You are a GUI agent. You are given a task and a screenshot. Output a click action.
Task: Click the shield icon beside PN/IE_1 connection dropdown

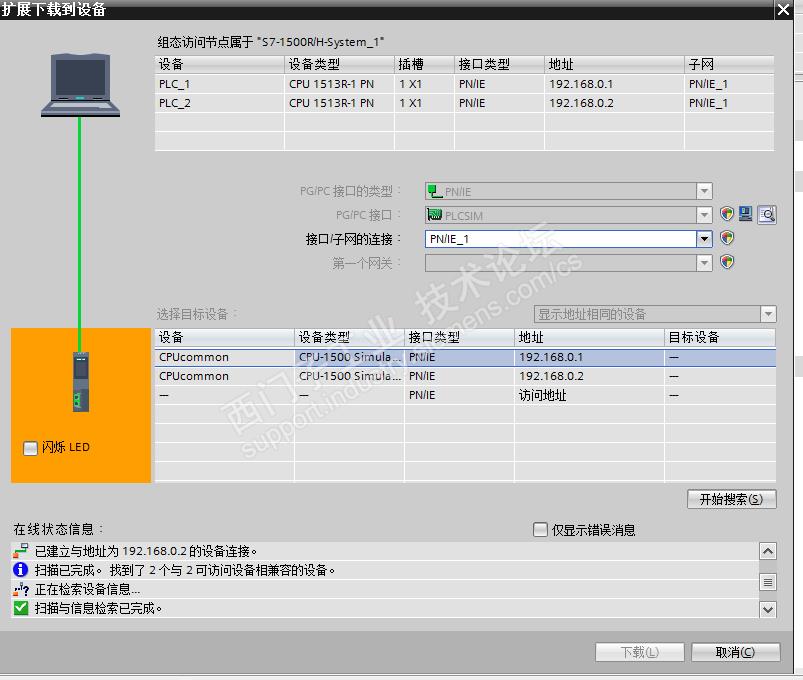pyautogui.click(x=727, y=238)
